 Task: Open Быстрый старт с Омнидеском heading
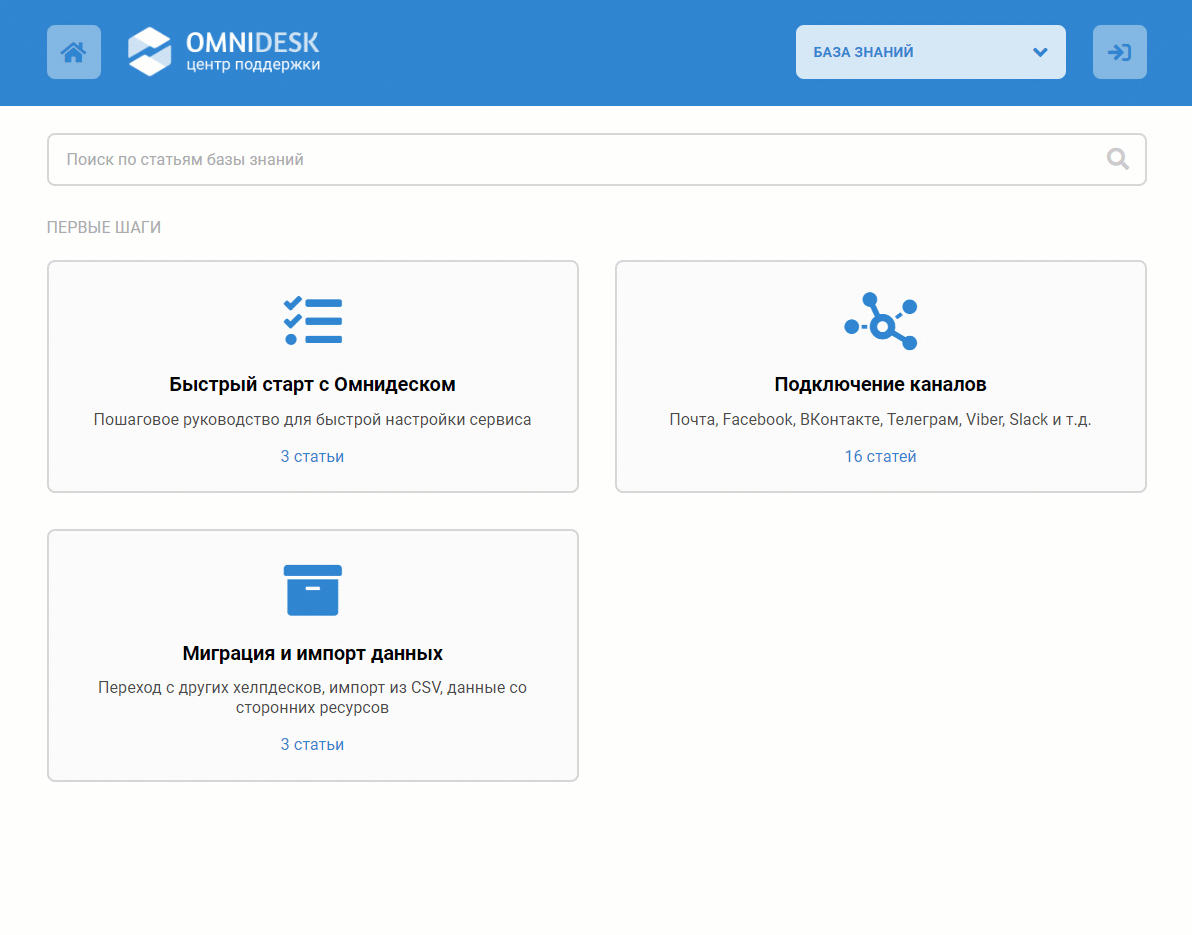[312, 385]
